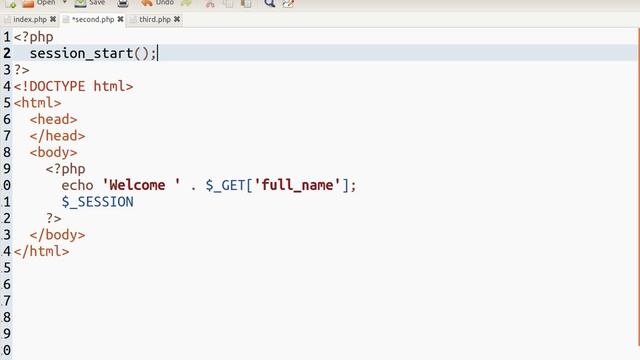The height and width of the screenshot is (360, 640).
Task: Click the echo keyword
Action: (x=78, y=185)
